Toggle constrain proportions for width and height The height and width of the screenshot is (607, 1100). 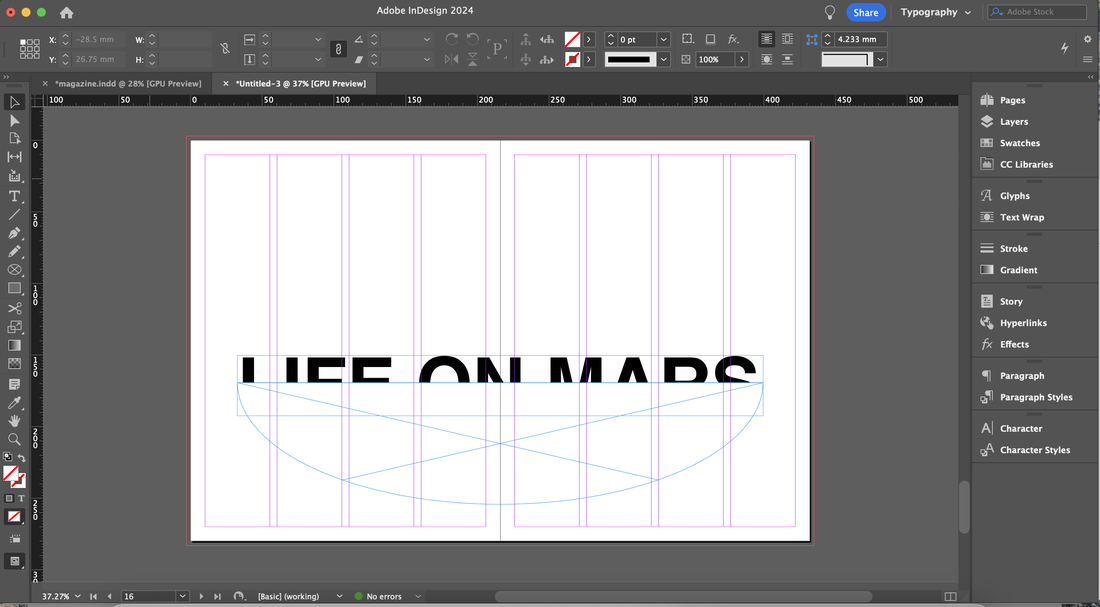click(224, 48)
